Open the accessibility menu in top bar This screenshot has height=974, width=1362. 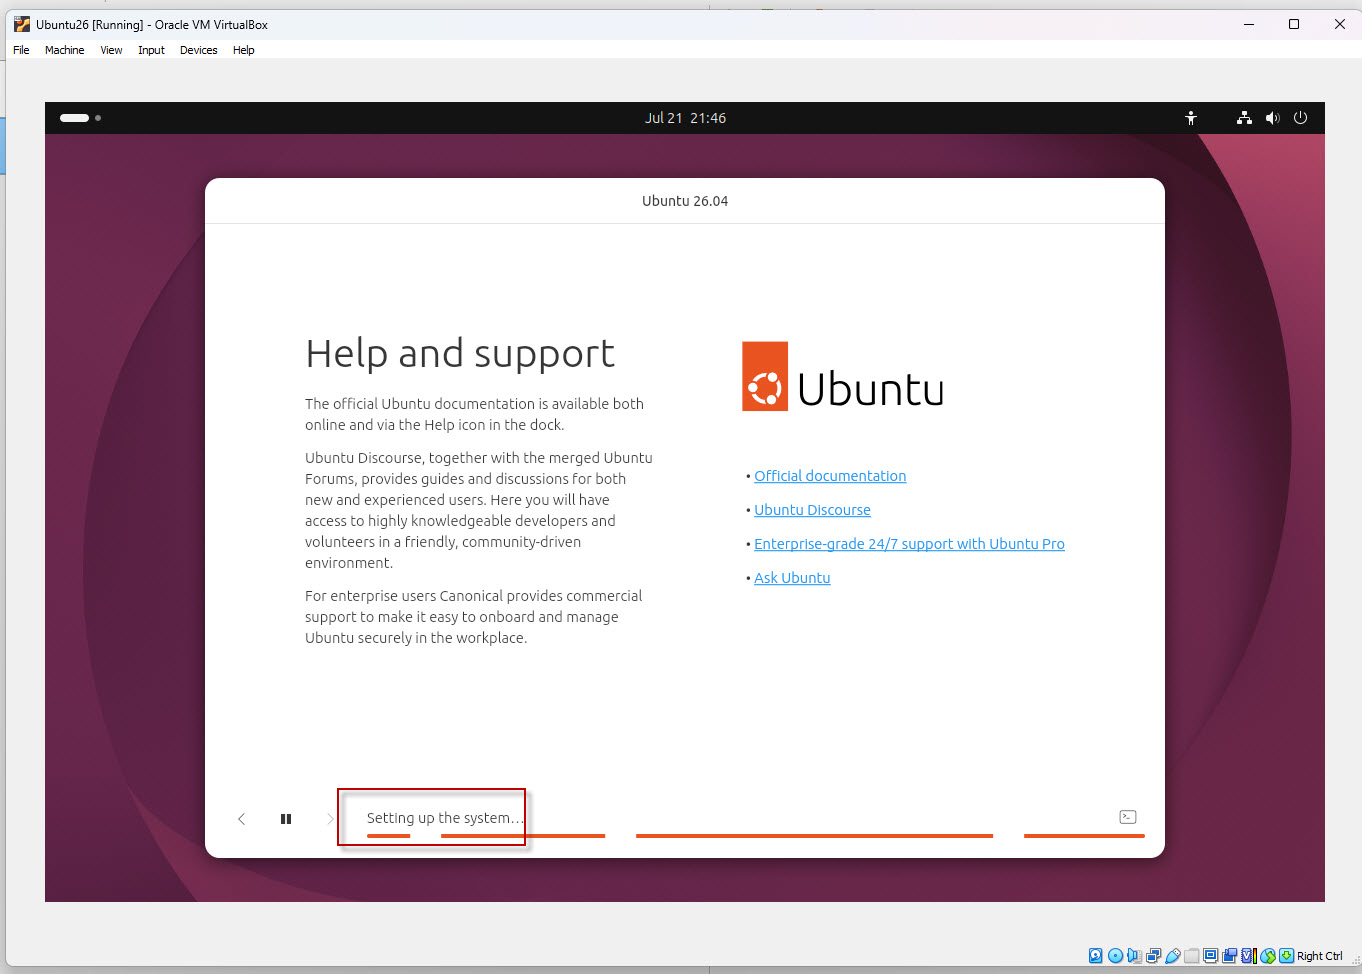(1191, 118)
